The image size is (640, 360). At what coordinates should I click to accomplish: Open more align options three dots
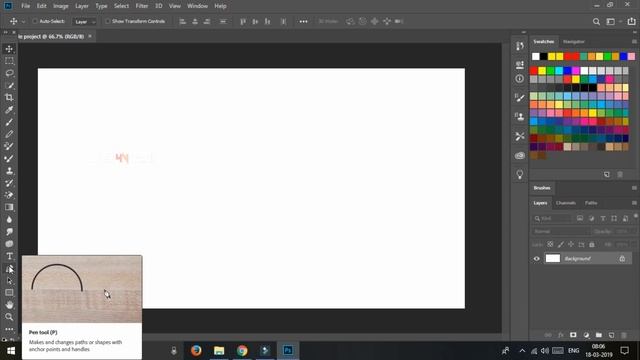tap(303, 22)
